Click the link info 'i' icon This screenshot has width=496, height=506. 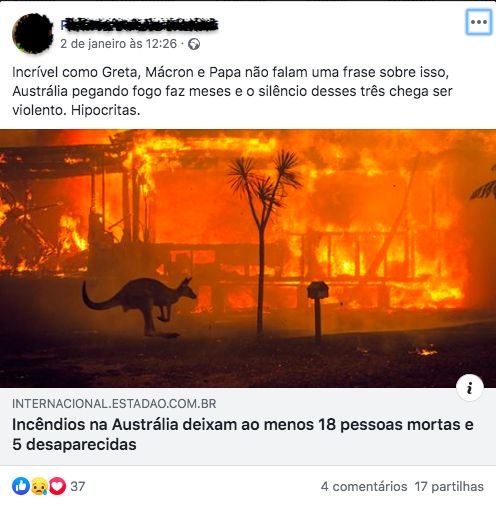coord(470,388)
